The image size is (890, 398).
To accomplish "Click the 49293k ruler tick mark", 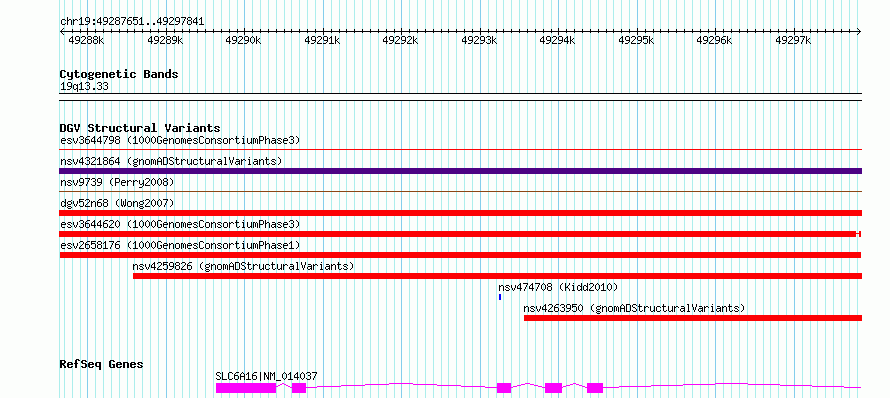I will (x=480, y=32).
